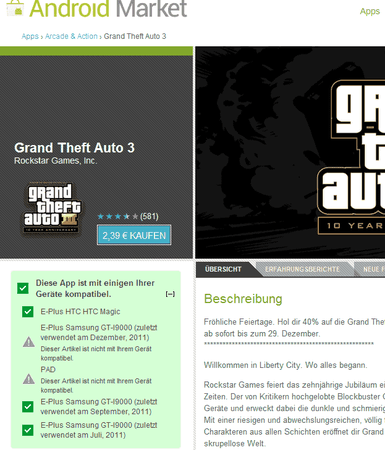The width and height of the screenshot is (385, 450).
Task: Buy the app for 2,39 €
Action: tap(134, 235)
